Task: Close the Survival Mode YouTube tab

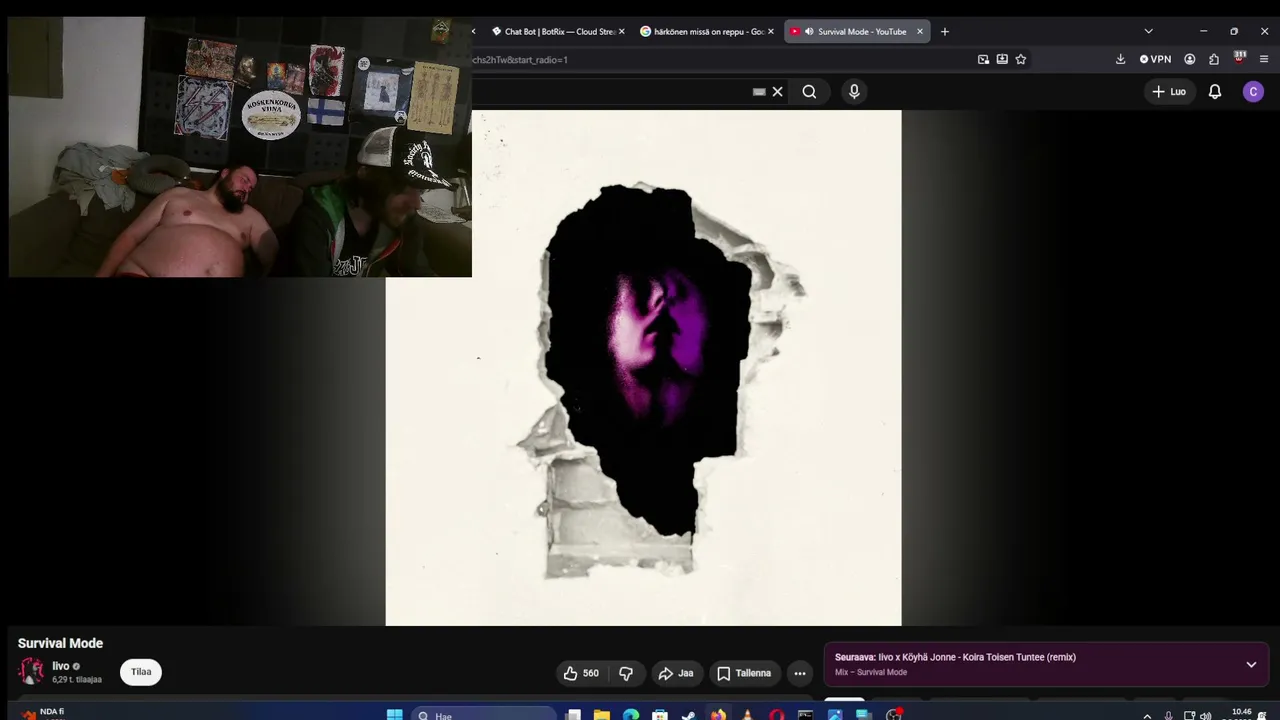Action: [x=920, y=32]
